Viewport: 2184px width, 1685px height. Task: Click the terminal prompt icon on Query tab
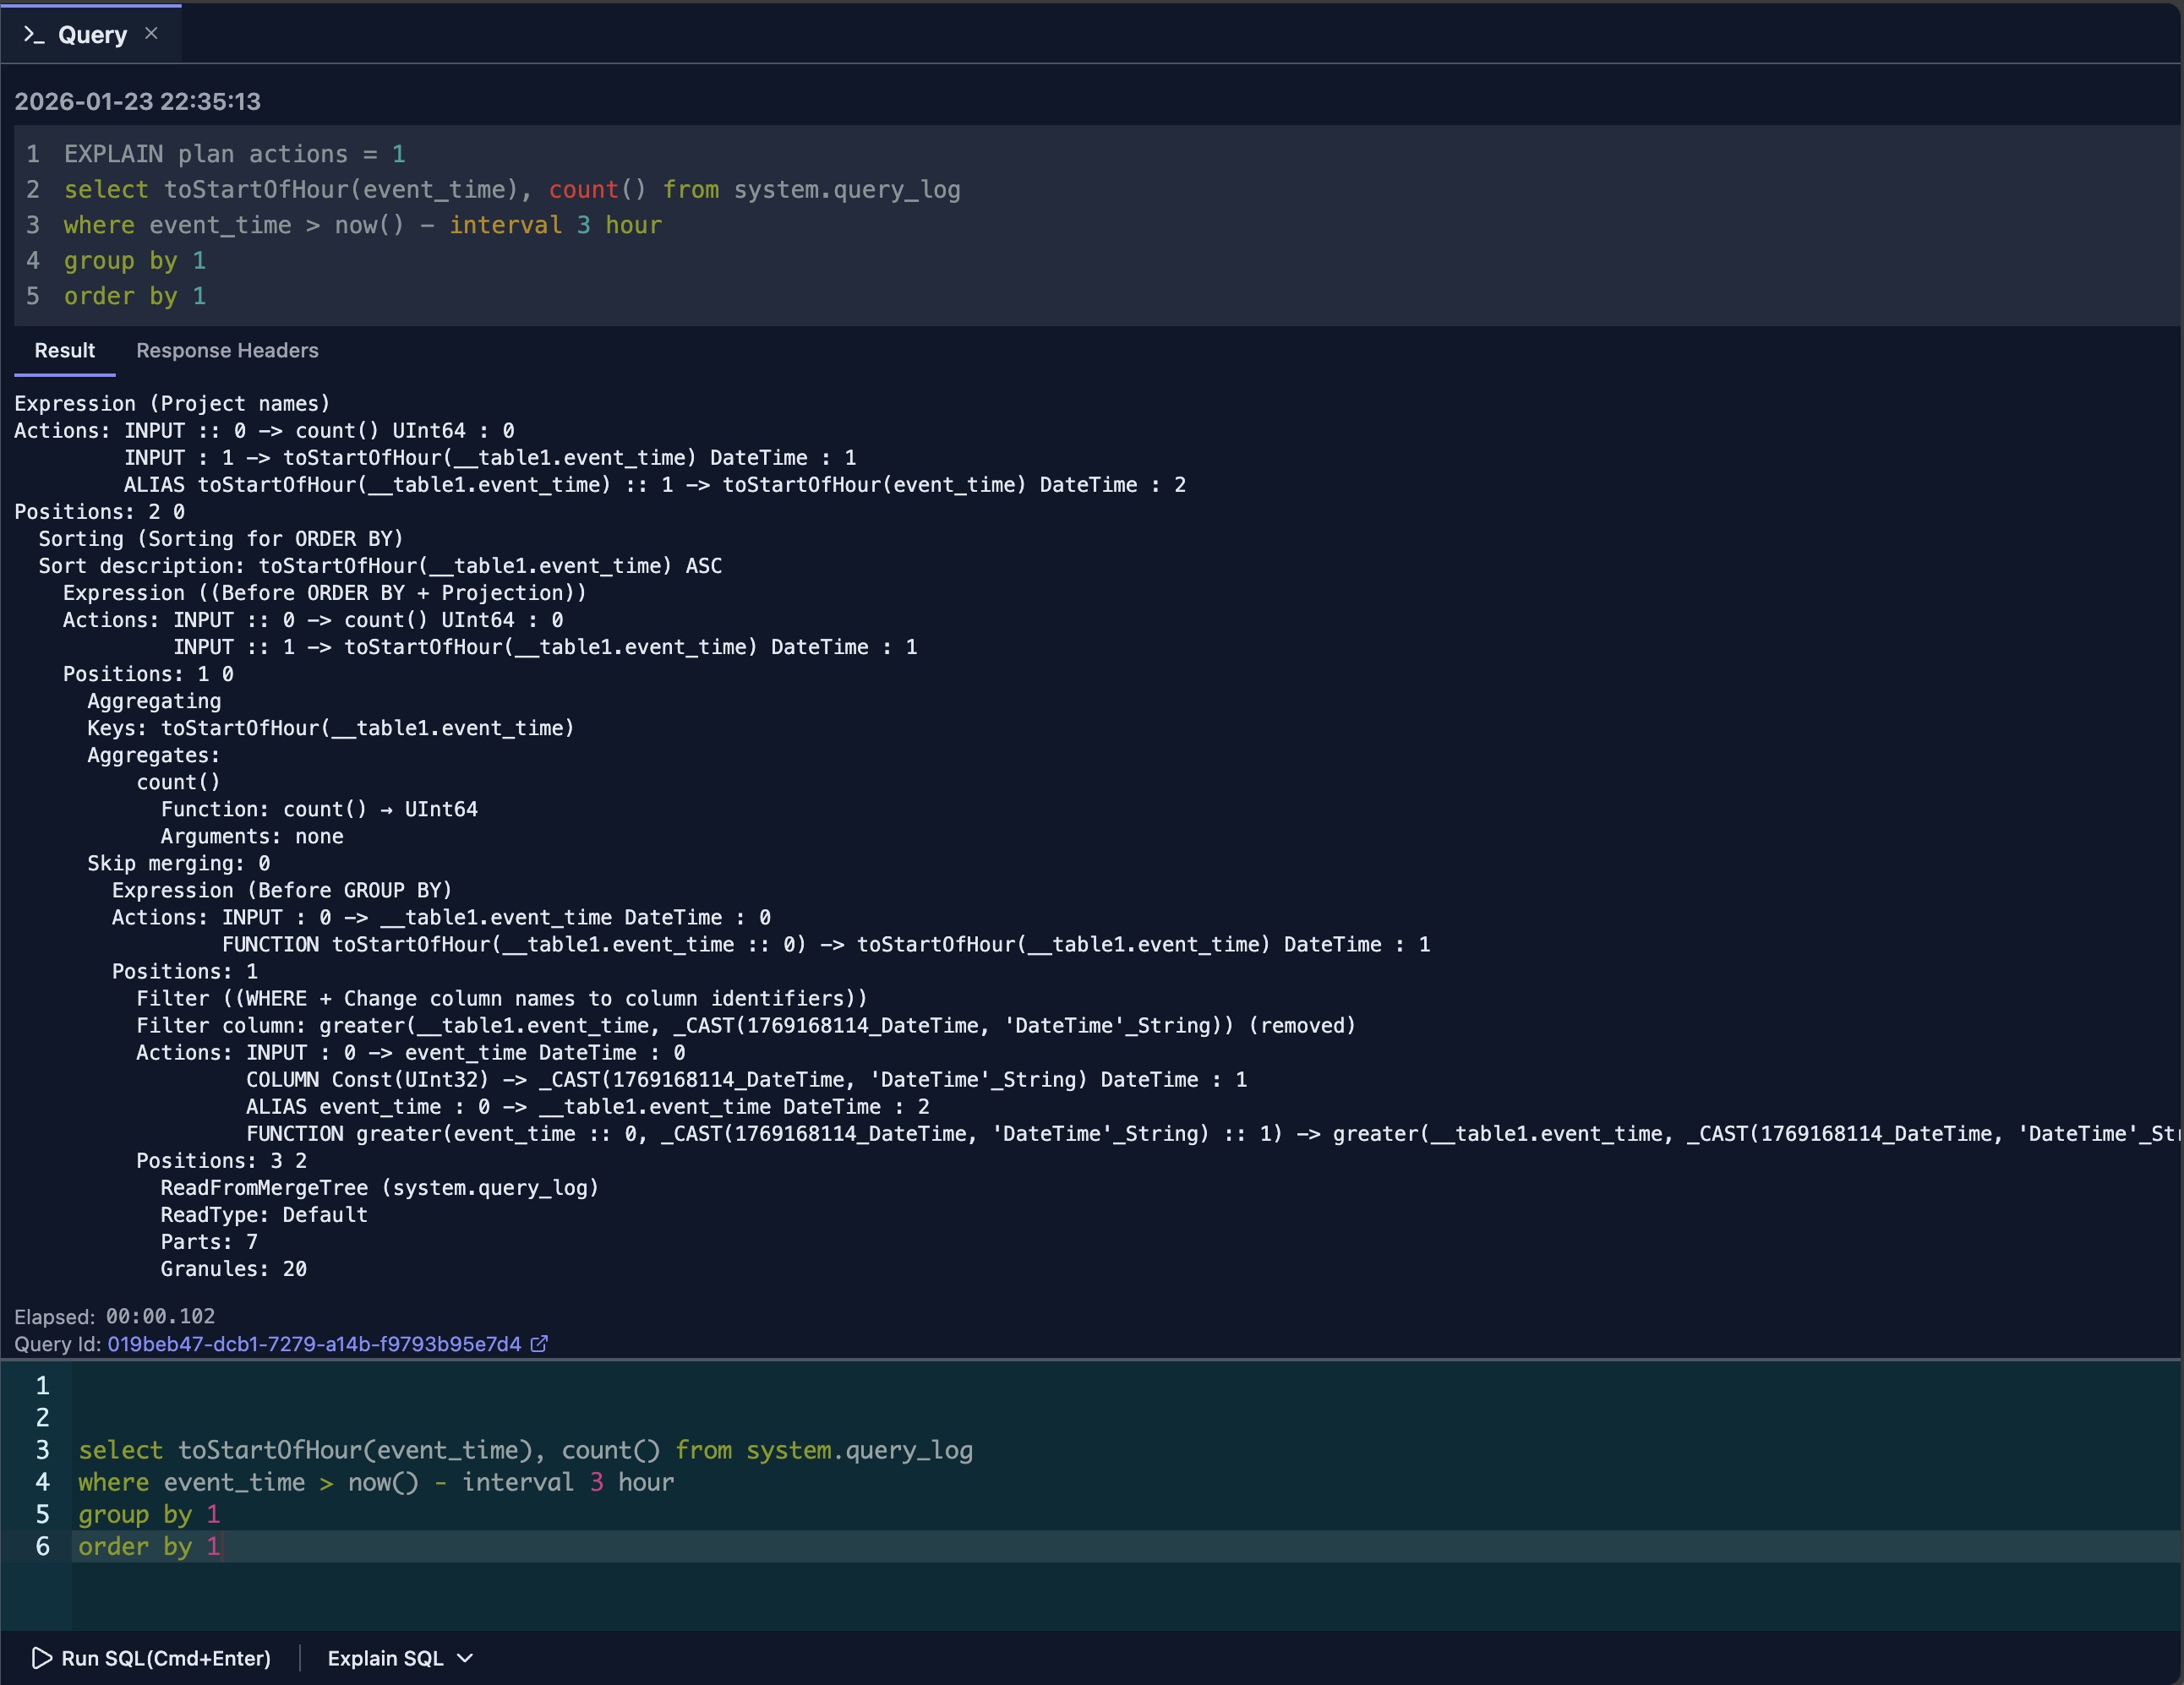click(x=33, y=35)
